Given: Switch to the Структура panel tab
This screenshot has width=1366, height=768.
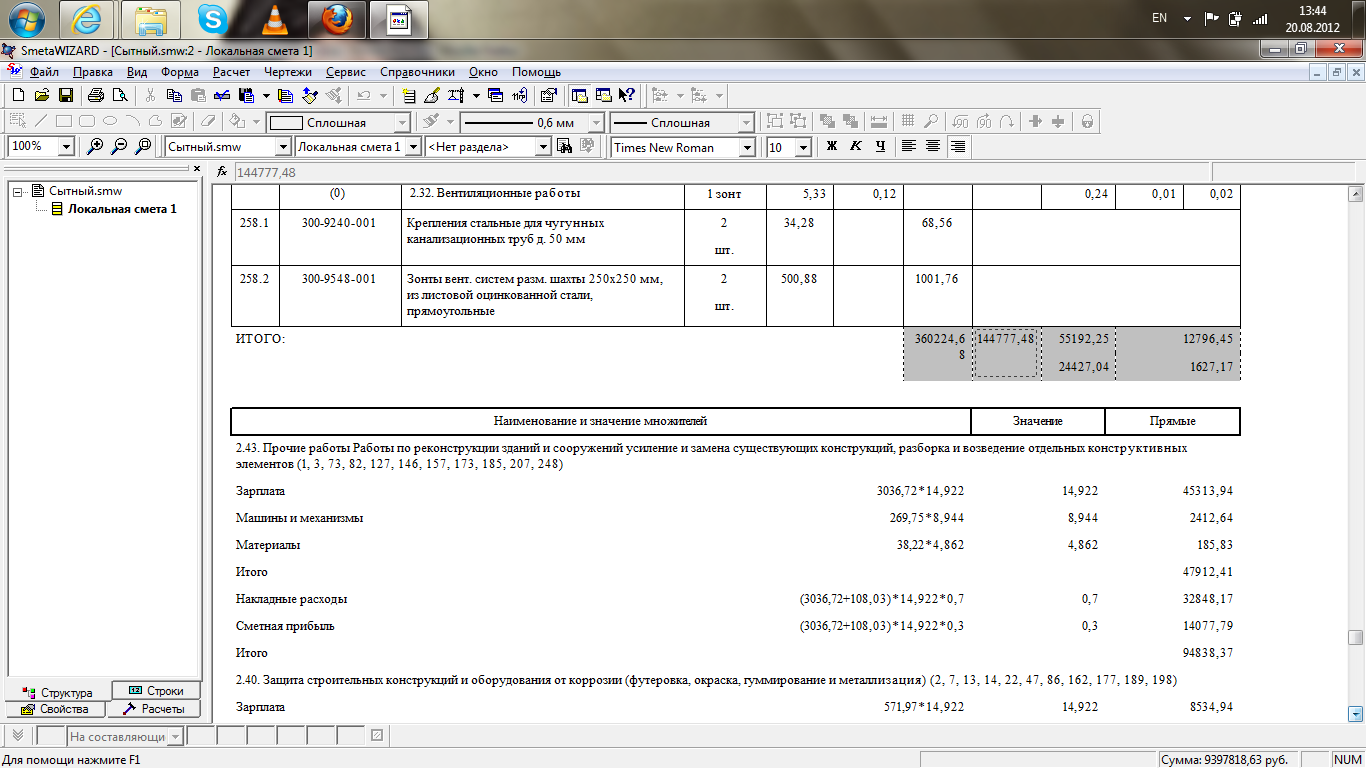Looking at the screenshot, I should (58, 692).
